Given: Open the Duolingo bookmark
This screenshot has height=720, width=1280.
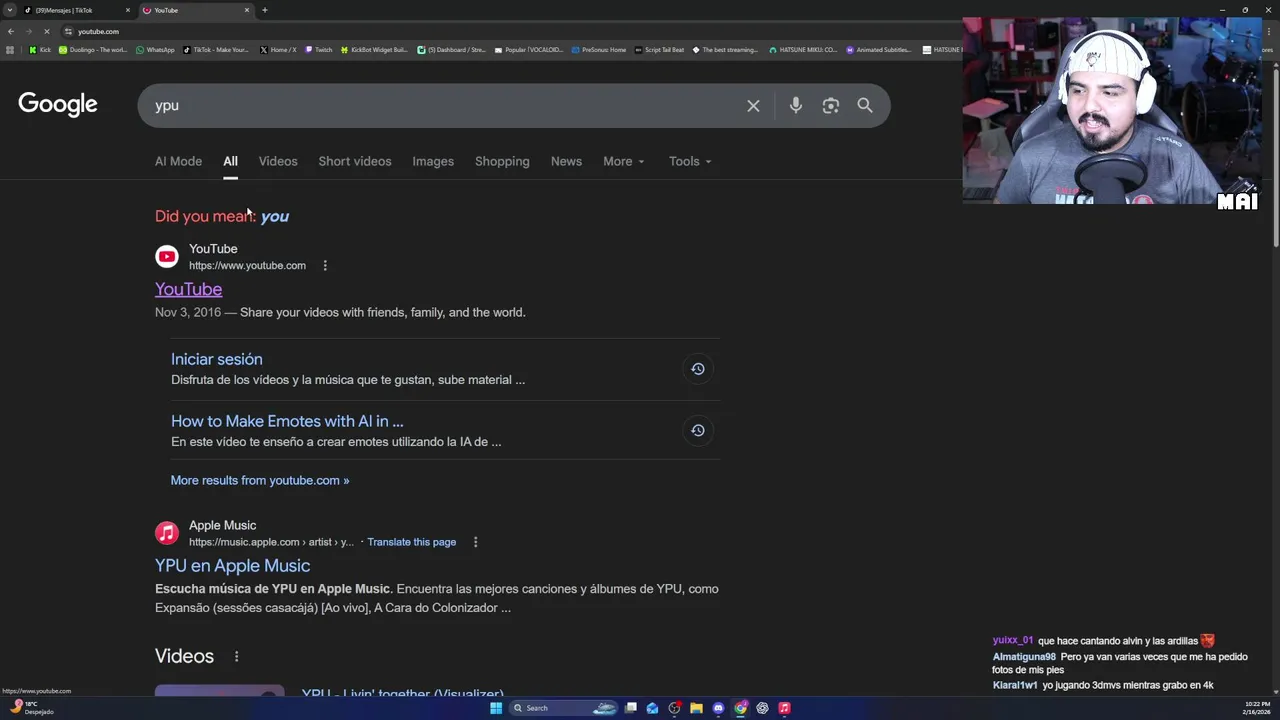Looking at the screenshot, I should point(93,50).
